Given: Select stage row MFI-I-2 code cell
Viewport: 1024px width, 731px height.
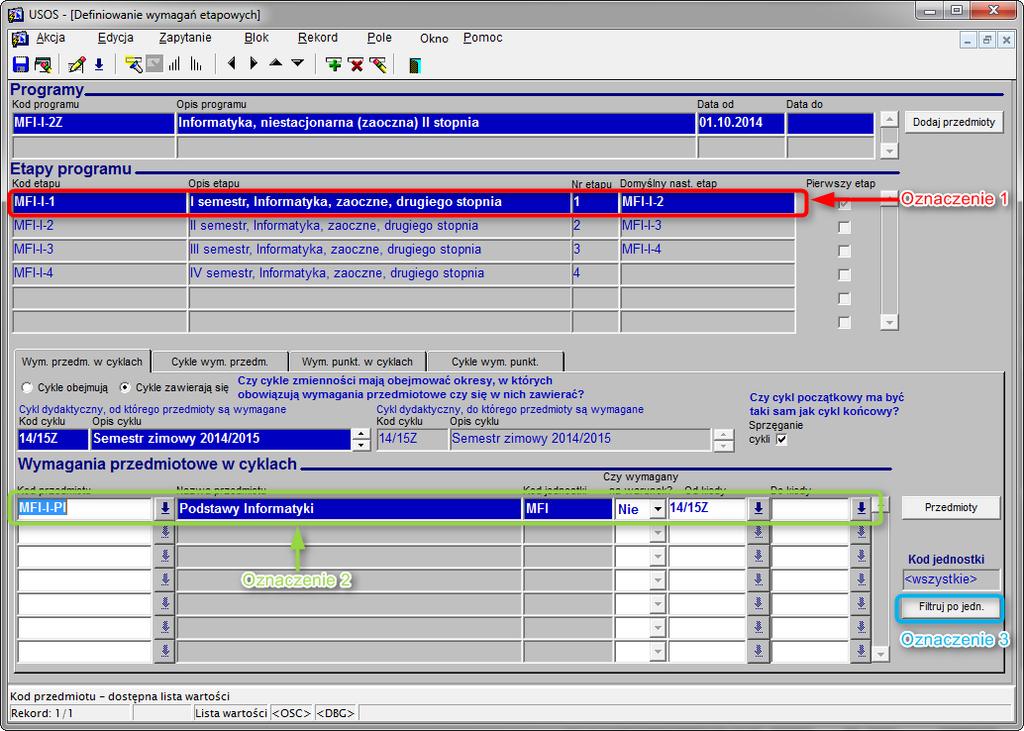Looking at the screenshot, I should click(99, 226).
